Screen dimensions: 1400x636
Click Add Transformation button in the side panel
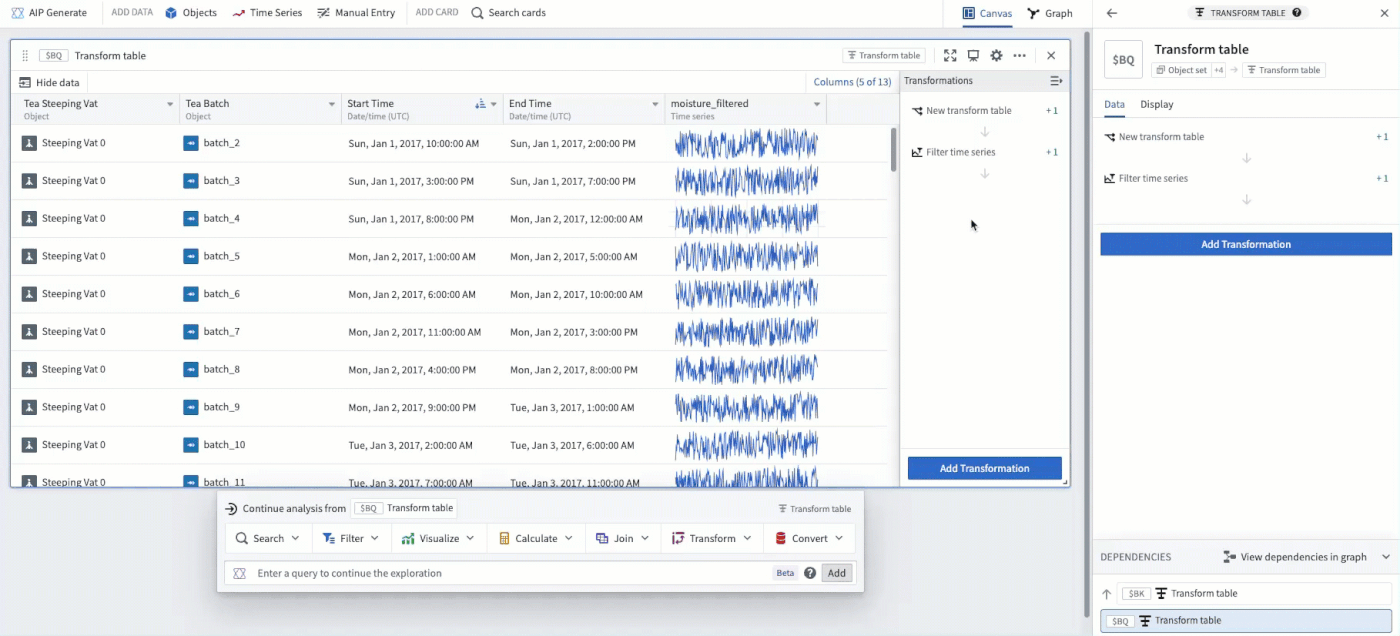(1246, 244)
